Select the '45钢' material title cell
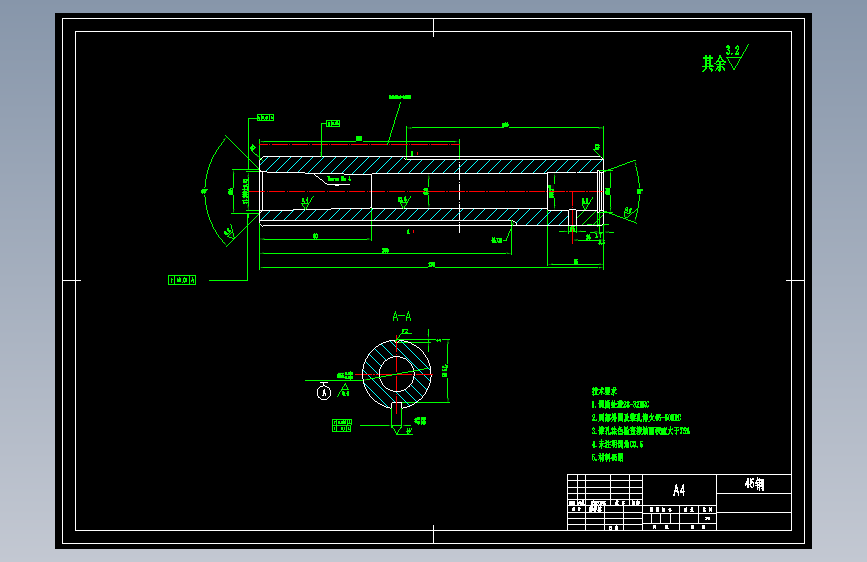 (x=754, y=484)
